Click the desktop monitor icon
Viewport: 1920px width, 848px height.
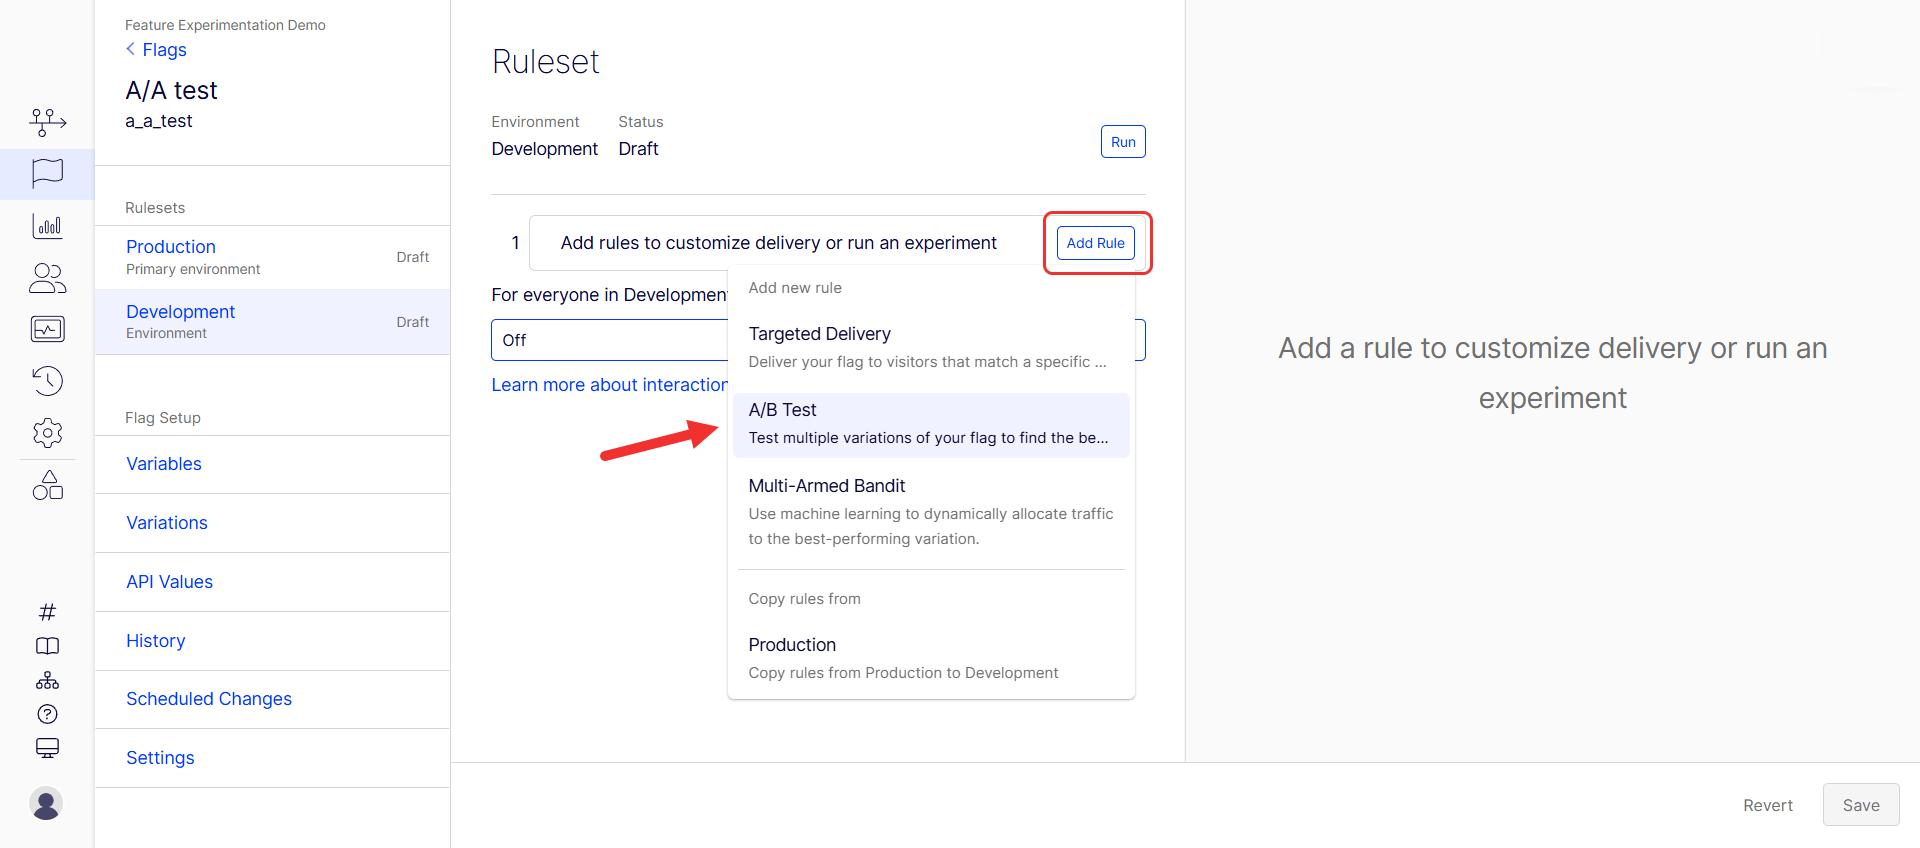pyautogui.click(x=47, y=748)
